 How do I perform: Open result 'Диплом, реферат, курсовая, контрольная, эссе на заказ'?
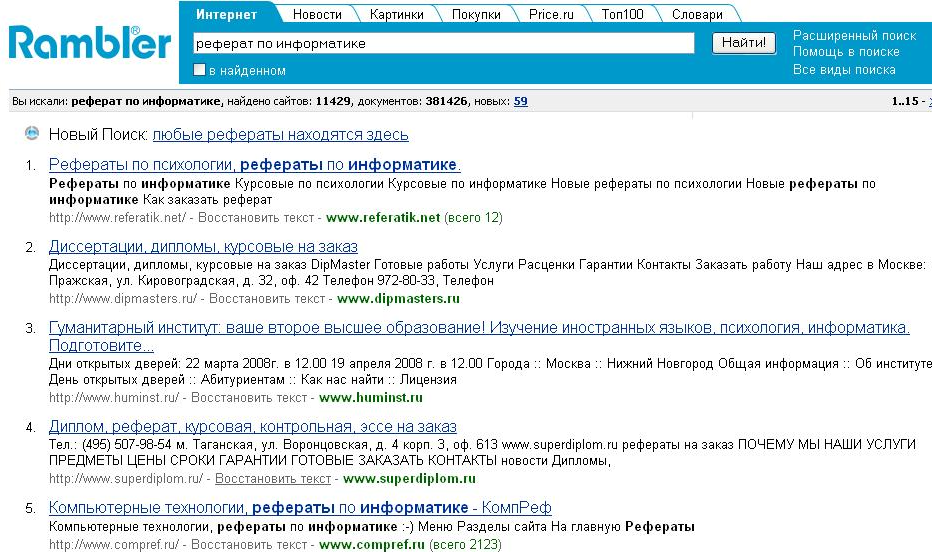point(253,426)
